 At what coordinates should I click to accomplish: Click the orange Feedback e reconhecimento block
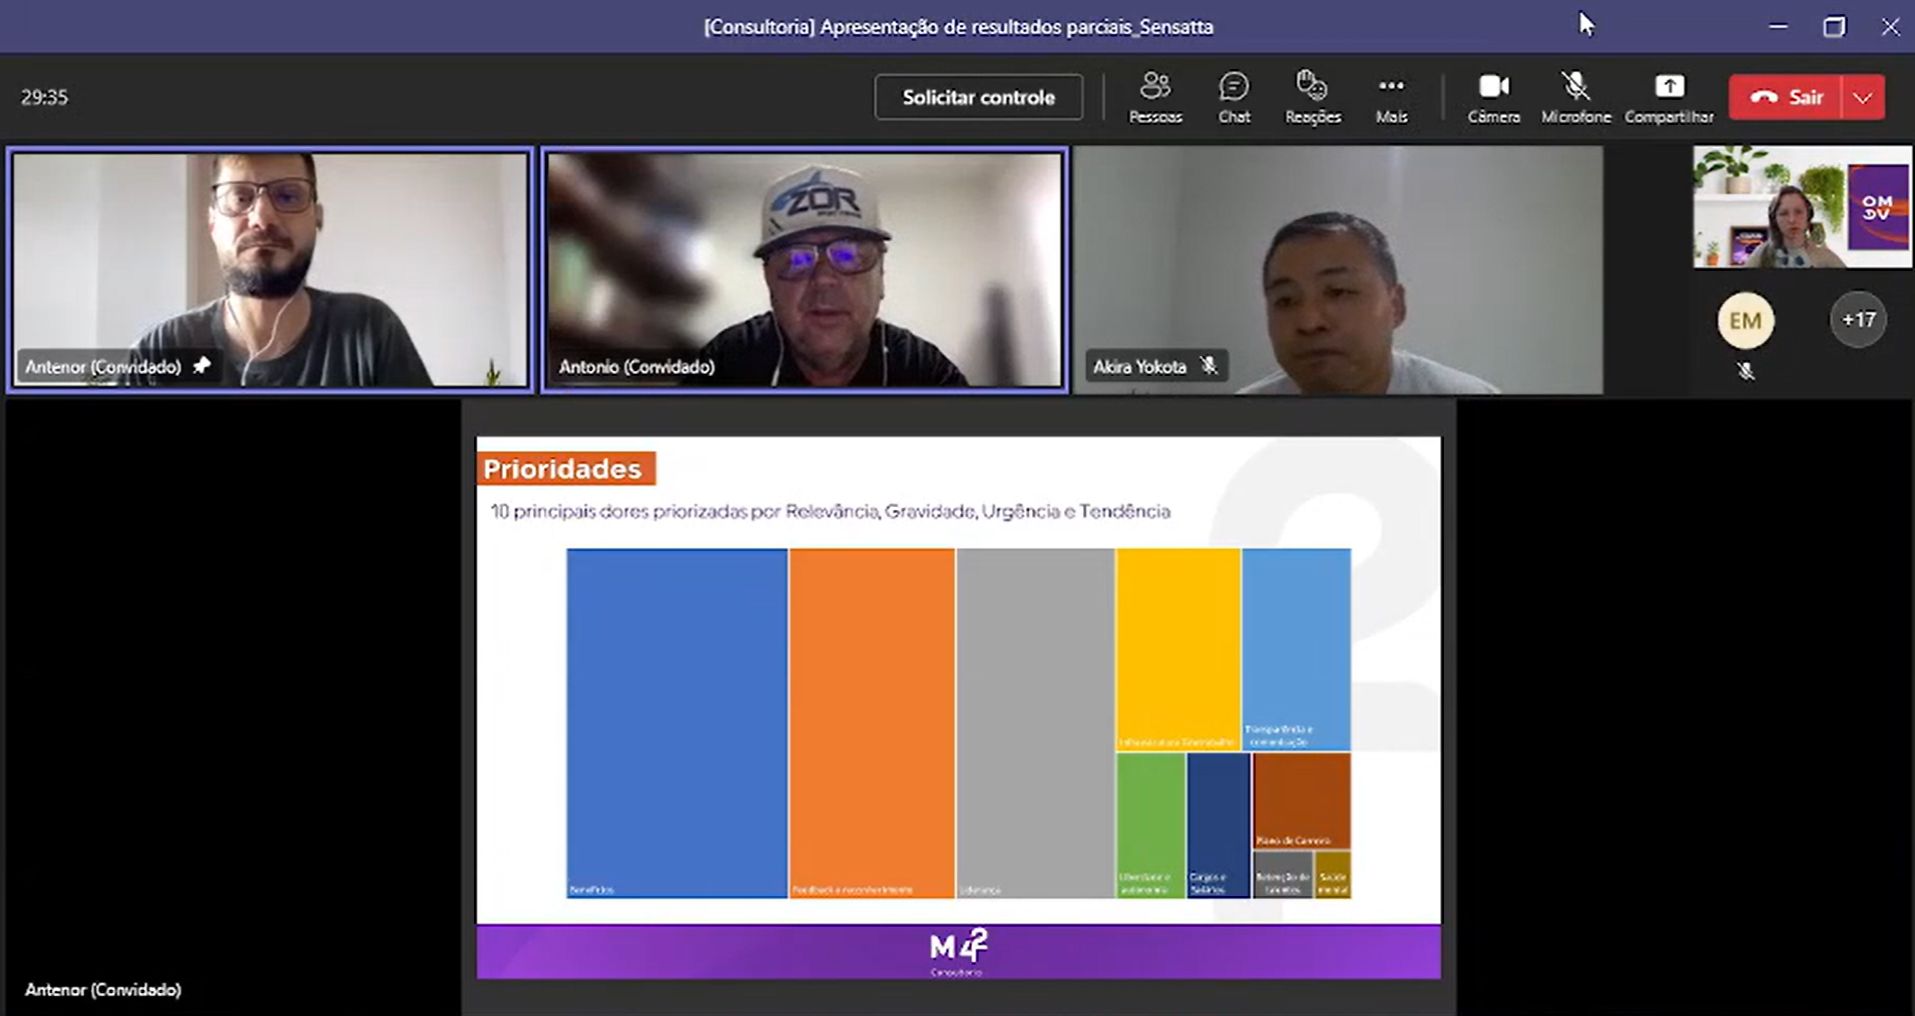click(871, 720)
